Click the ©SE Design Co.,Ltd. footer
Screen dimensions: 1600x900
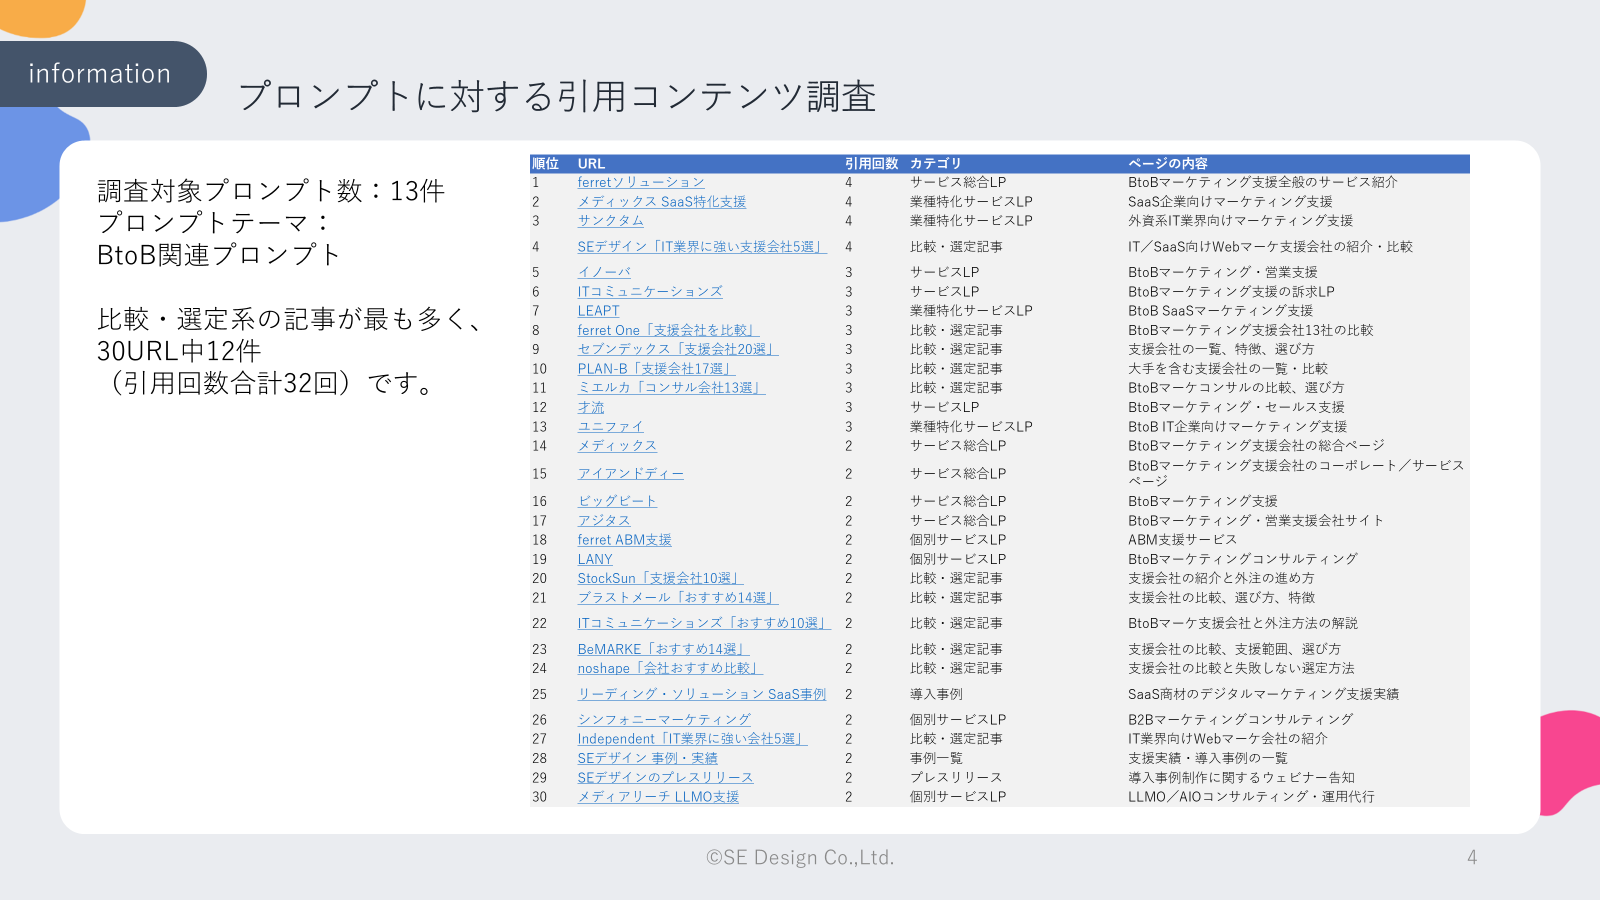tap(800, 858)
